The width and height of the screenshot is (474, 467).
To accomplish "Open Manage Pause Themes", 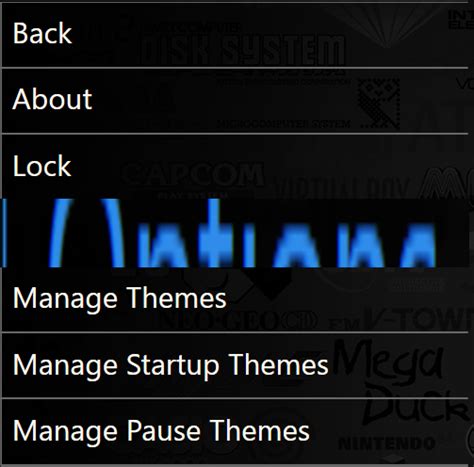I will coord(235,431).
